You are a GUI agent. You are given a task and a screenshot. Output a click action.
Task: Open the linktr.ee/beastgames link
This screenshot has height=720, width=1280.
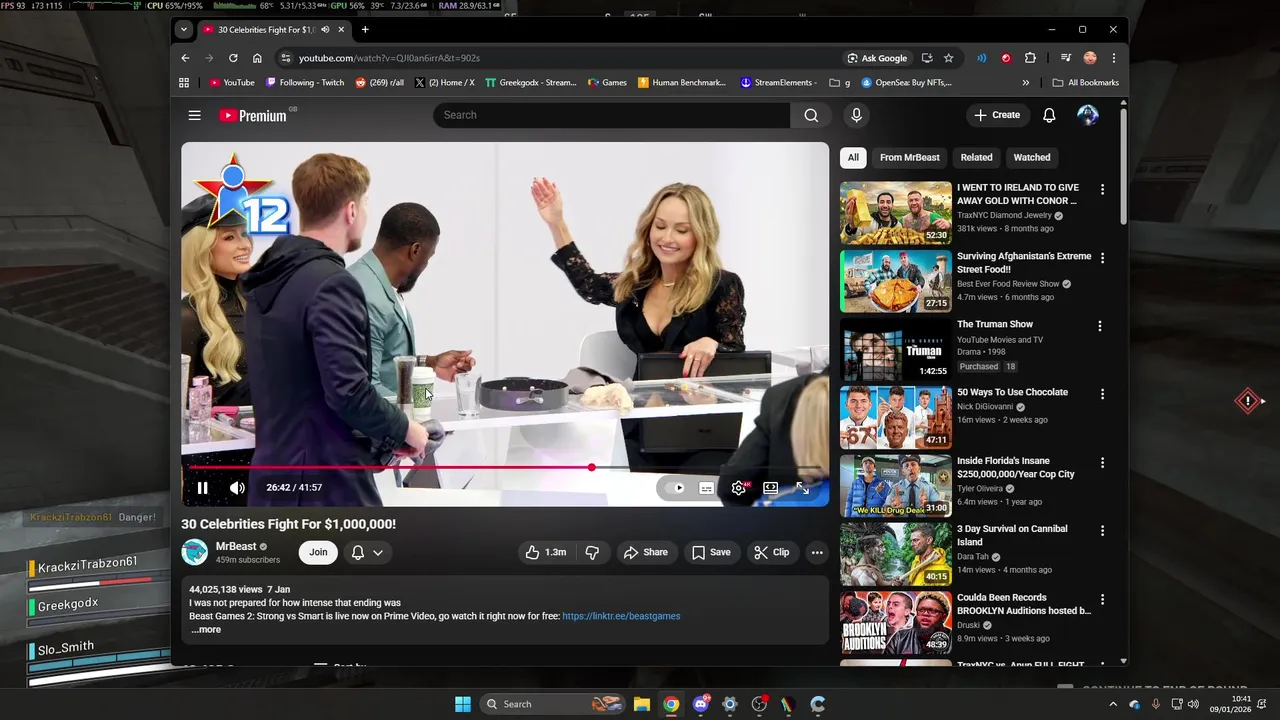(x=621, y=616)
